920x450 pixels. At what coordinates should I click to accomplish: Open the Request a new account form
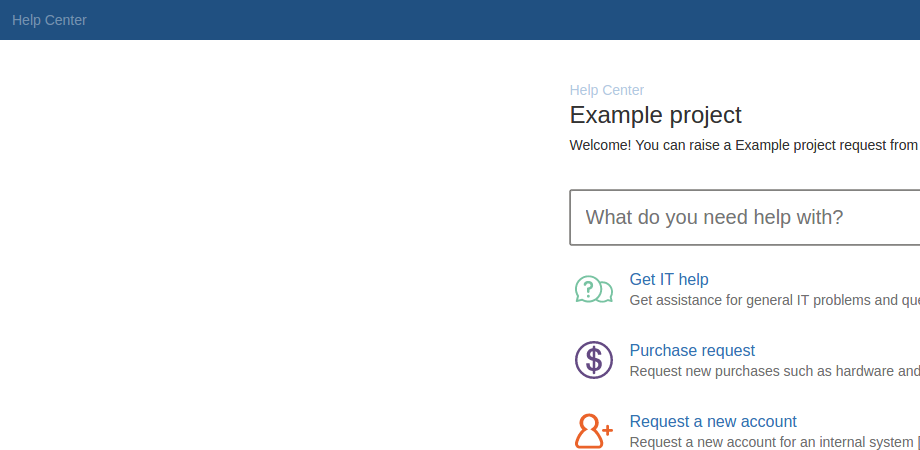(713, 421)
